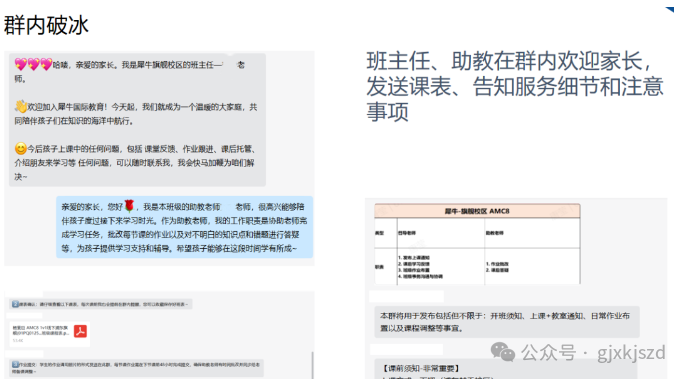Viewport: 687px width, 379px height.
Task: Click the 班主任、助教在群内欢迎家长 heading text
Action: (514, 86)
